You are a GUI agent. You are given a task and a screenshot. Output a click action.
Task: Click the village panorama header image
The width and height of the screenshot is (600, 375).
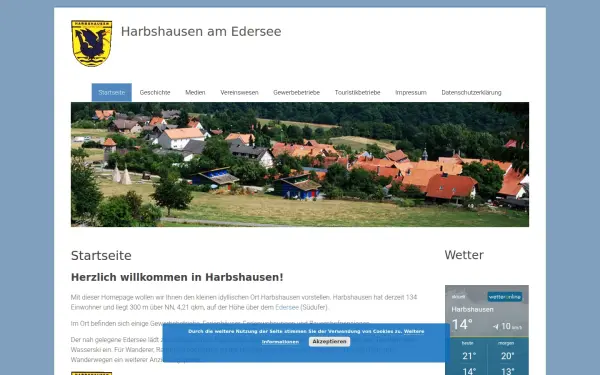point(300,165)
